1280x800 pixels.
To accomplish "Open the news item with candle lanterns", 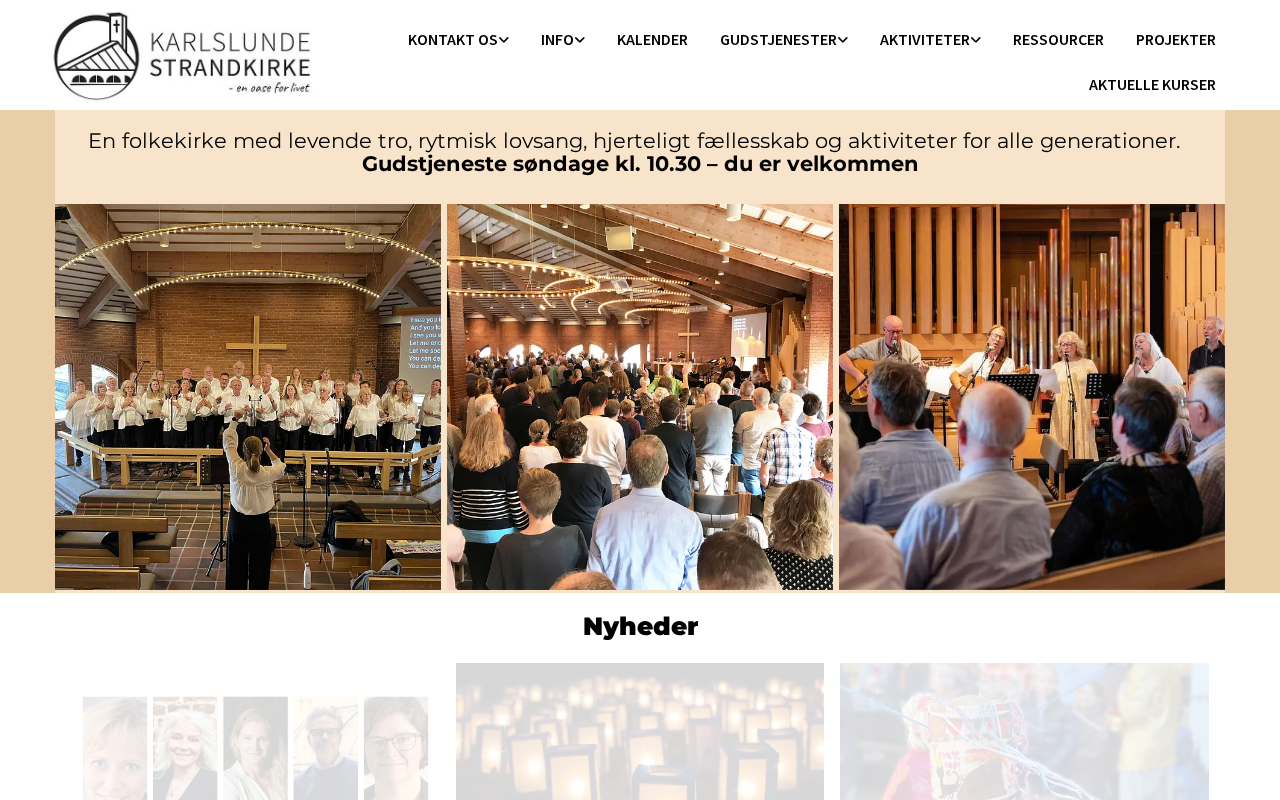I will (640, 731).
